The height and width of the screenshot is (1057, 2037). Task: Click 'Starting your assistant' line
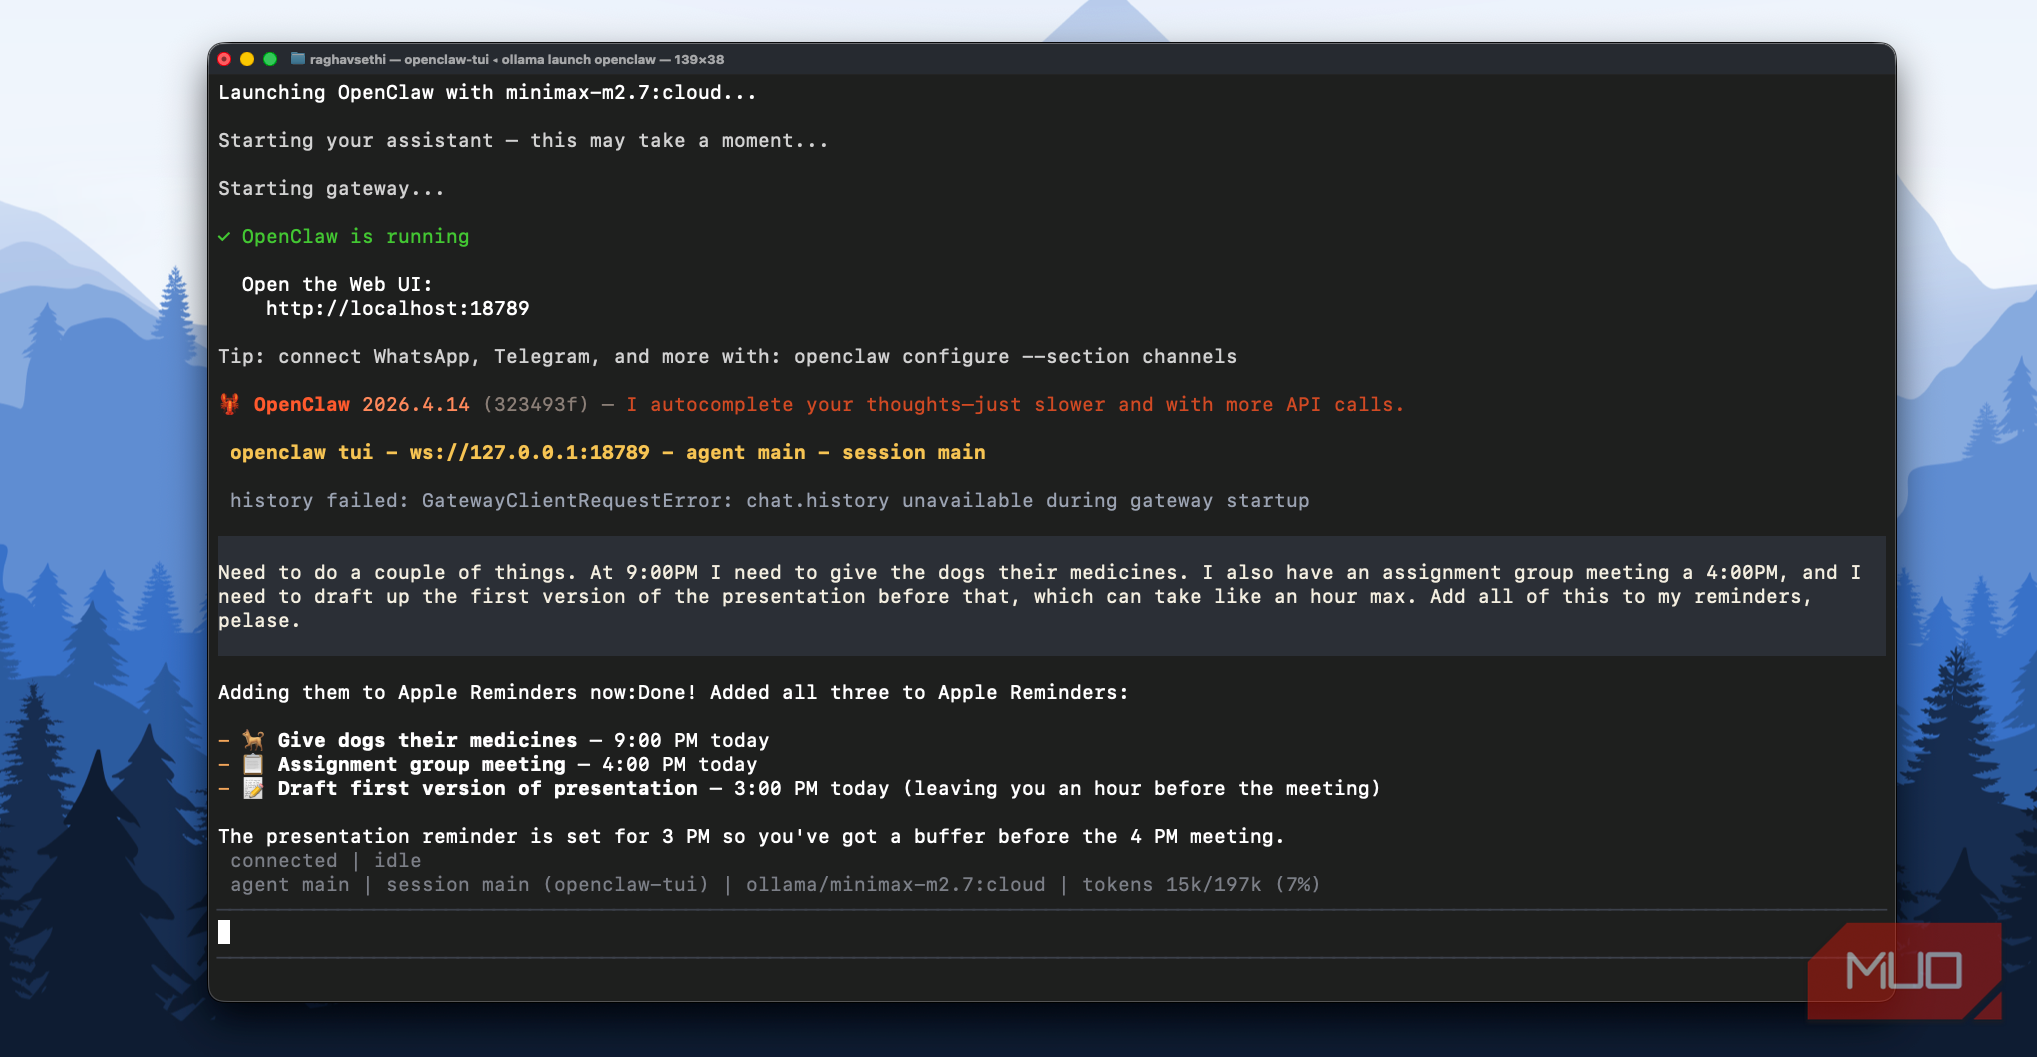523,140
